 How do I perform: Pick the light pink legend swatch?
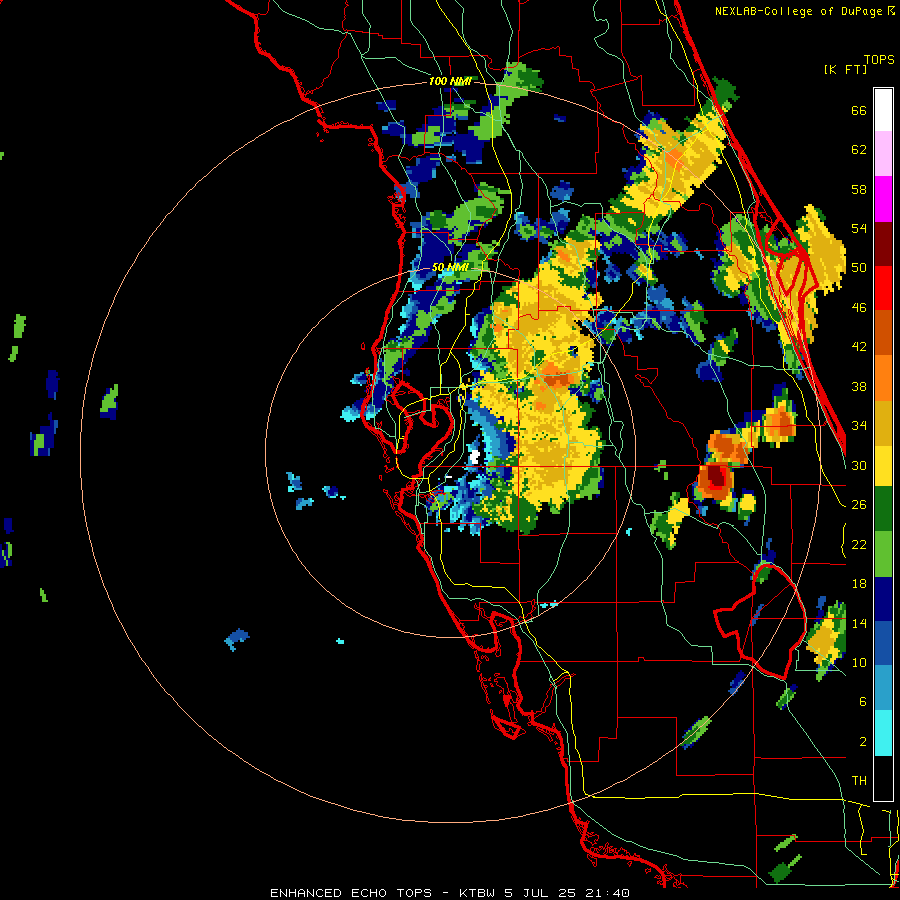click(883, 153)
